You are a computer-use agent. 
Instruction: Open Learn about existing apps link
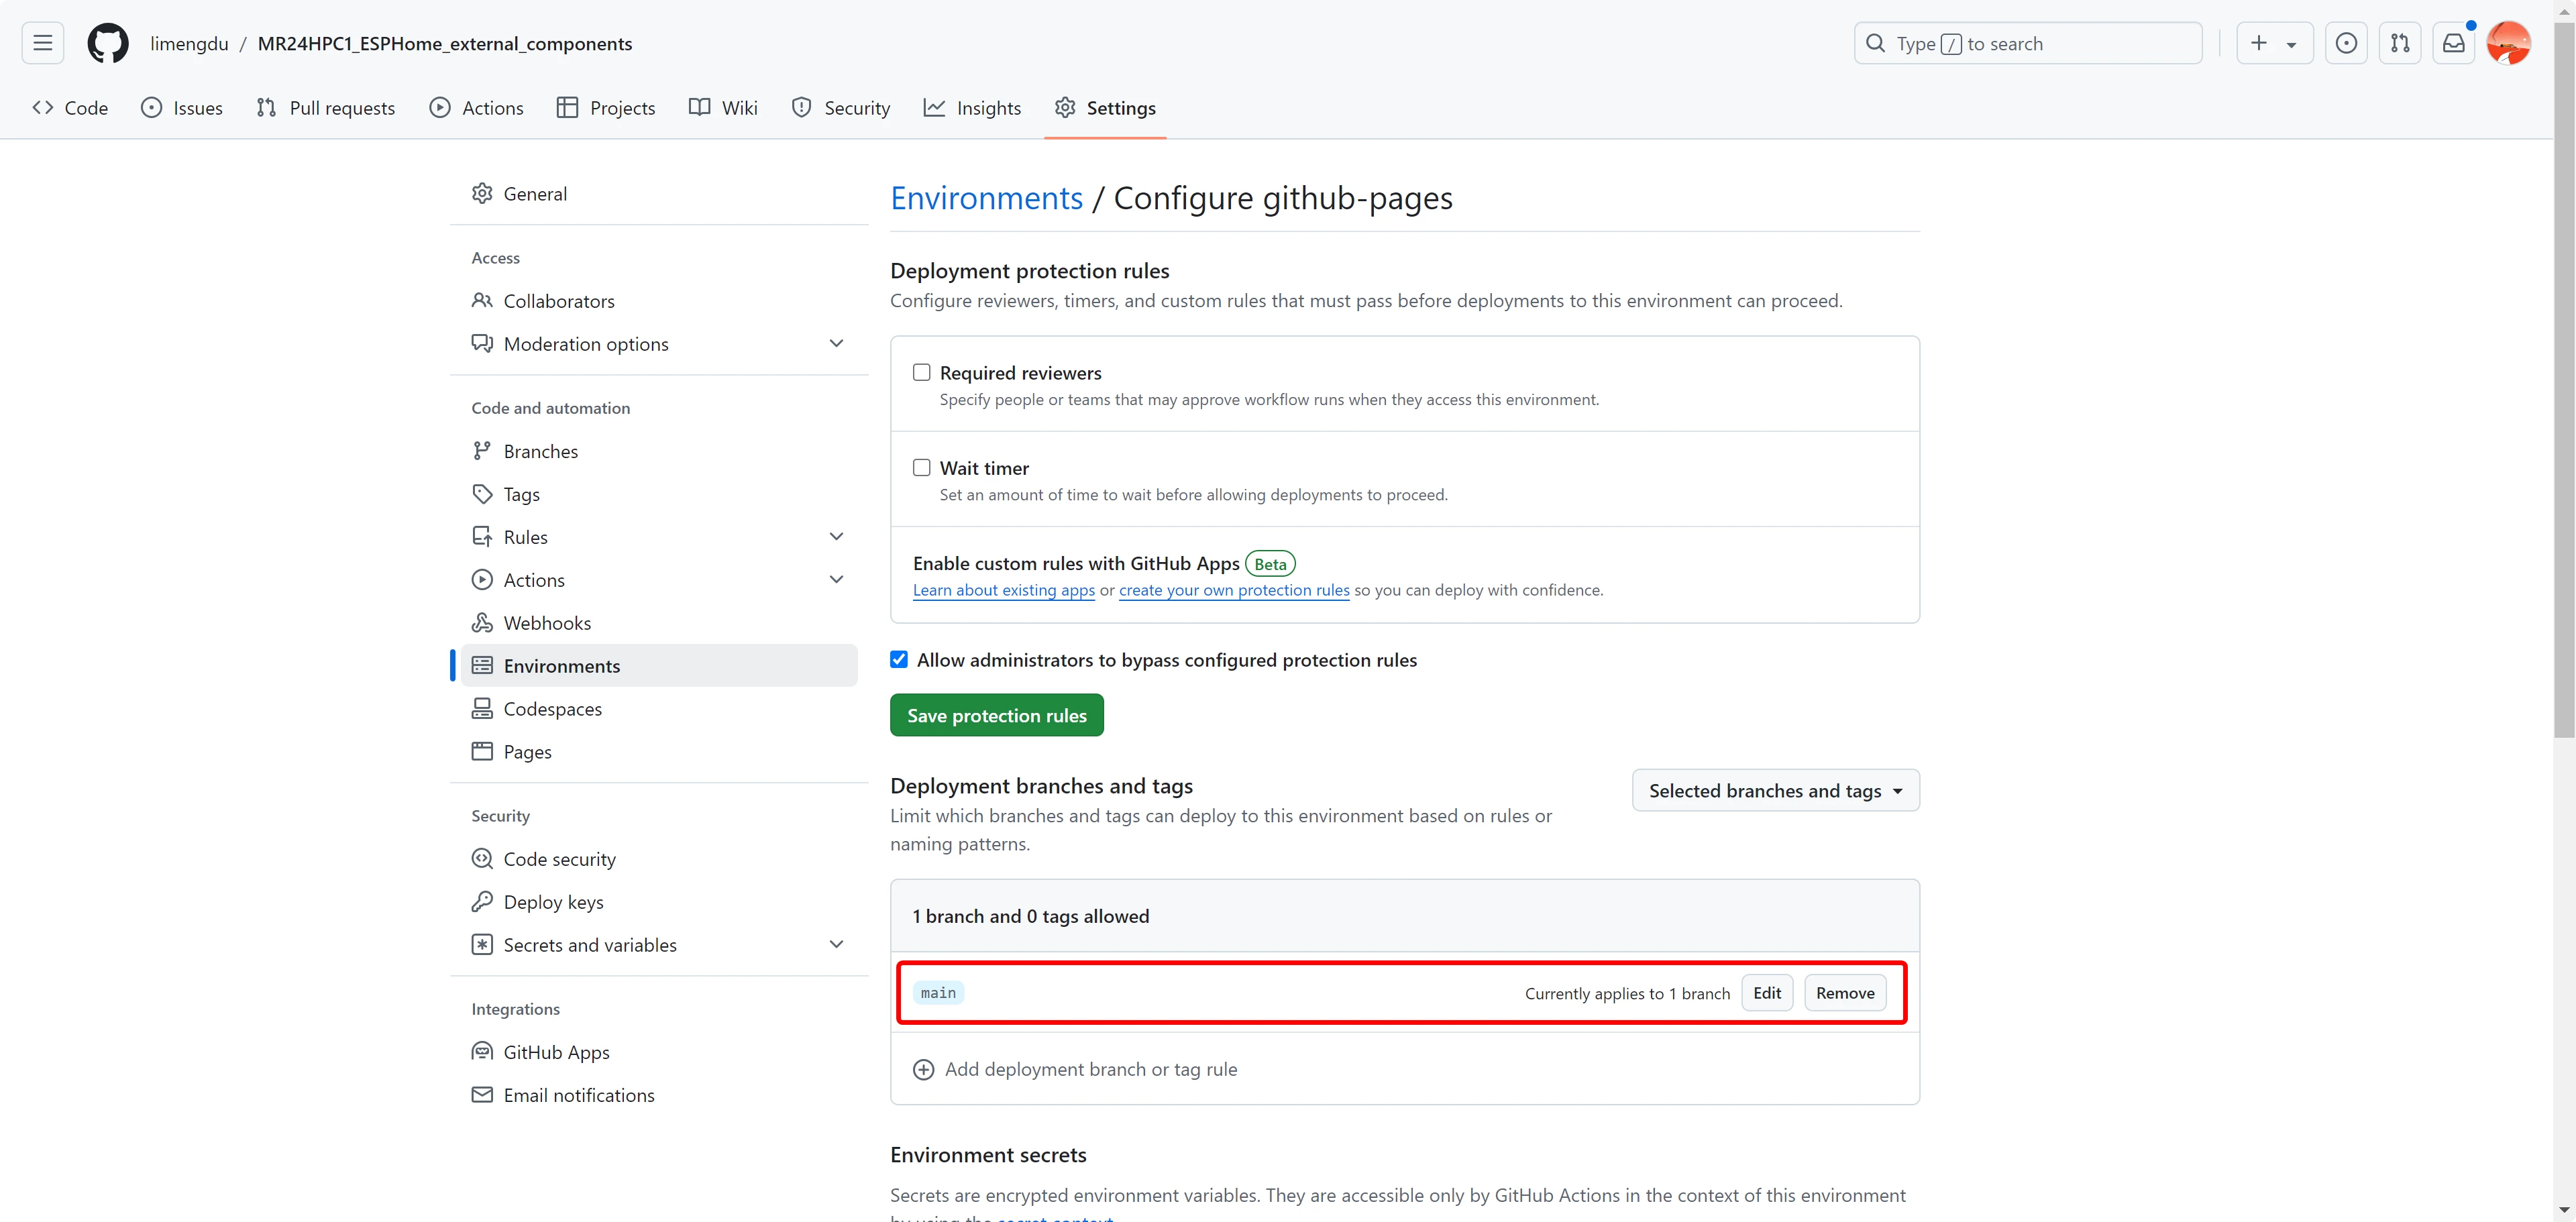click(x=1003, y=590)
